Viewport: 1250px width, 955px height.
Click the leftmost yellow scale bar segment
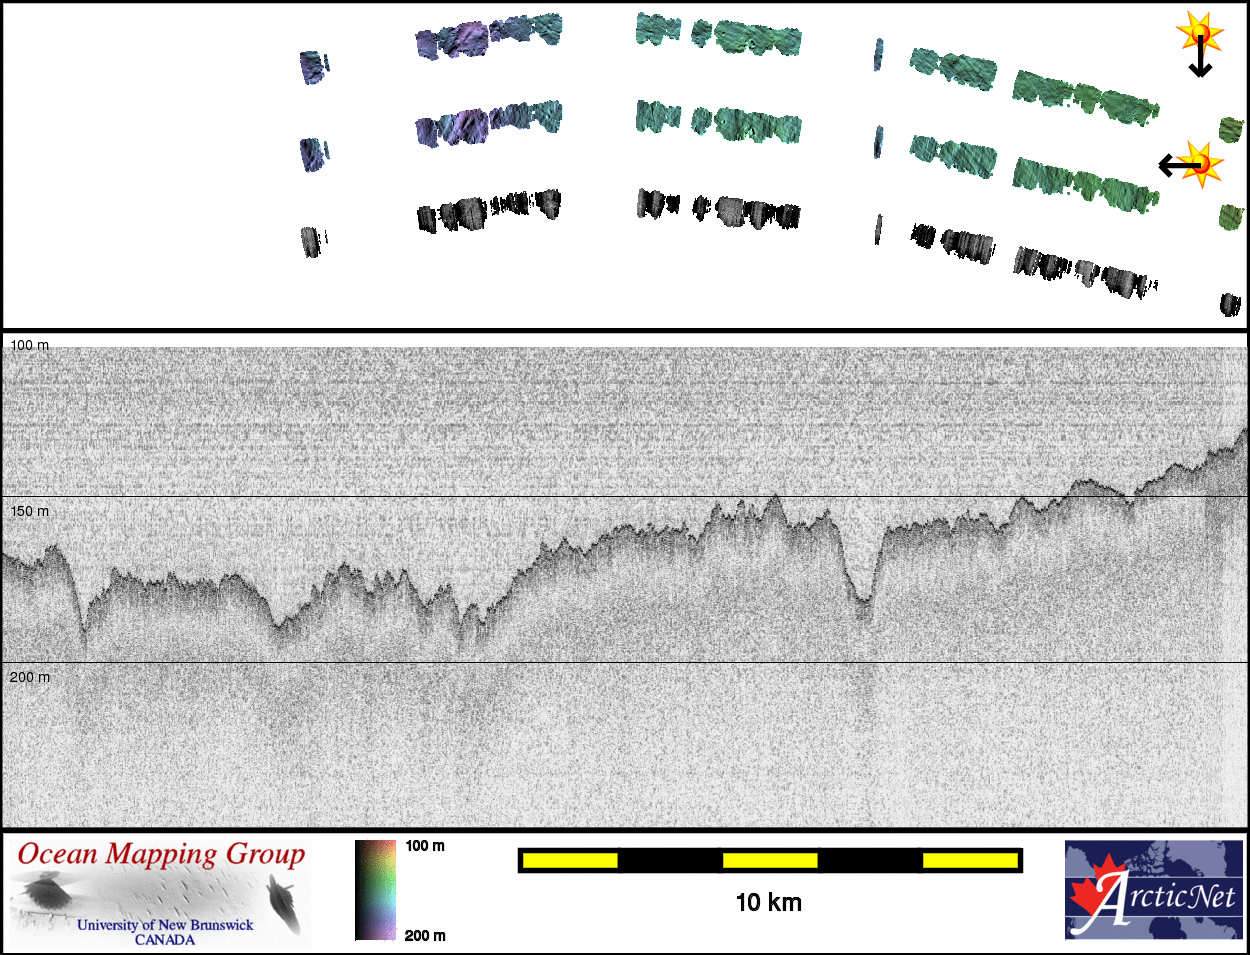[569, 860]
